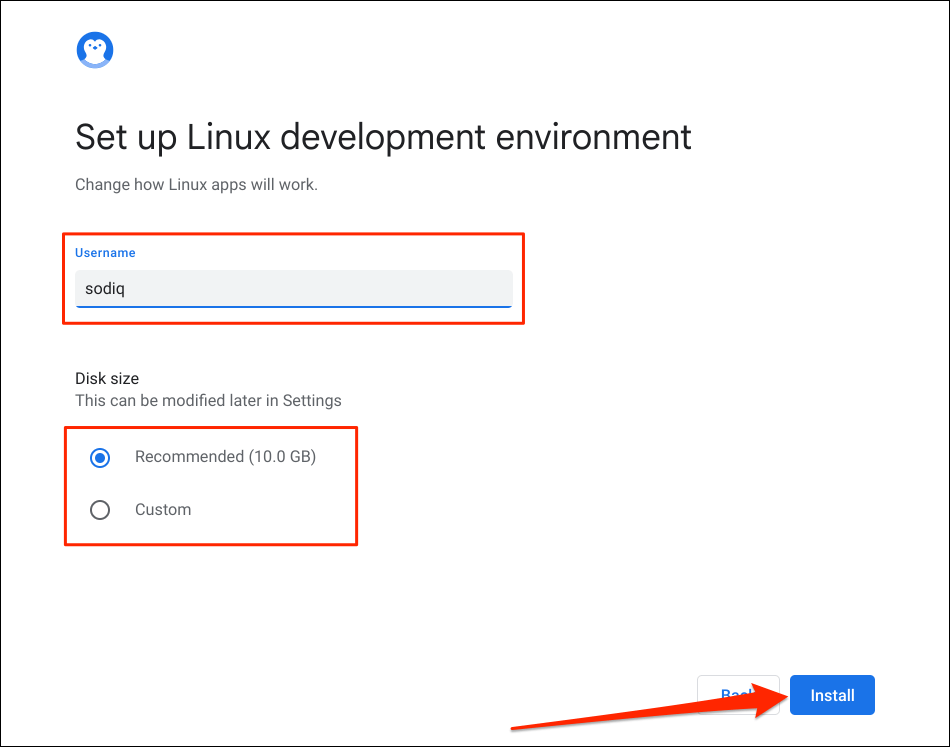Viewport: 950px width, 747px height.
Task: Select the Recommended (10.0 GB) radio button
Action: [100, 457]
